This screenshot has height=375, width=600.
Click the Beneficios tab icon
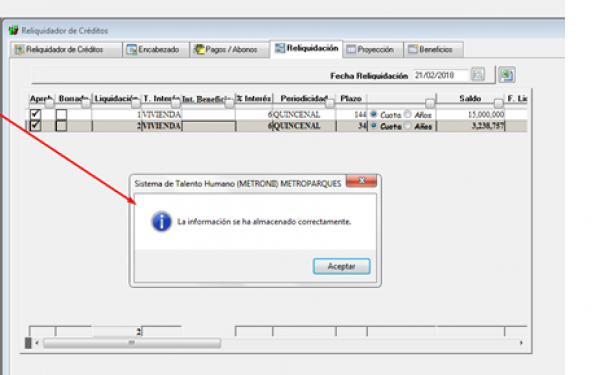point(412,49)
